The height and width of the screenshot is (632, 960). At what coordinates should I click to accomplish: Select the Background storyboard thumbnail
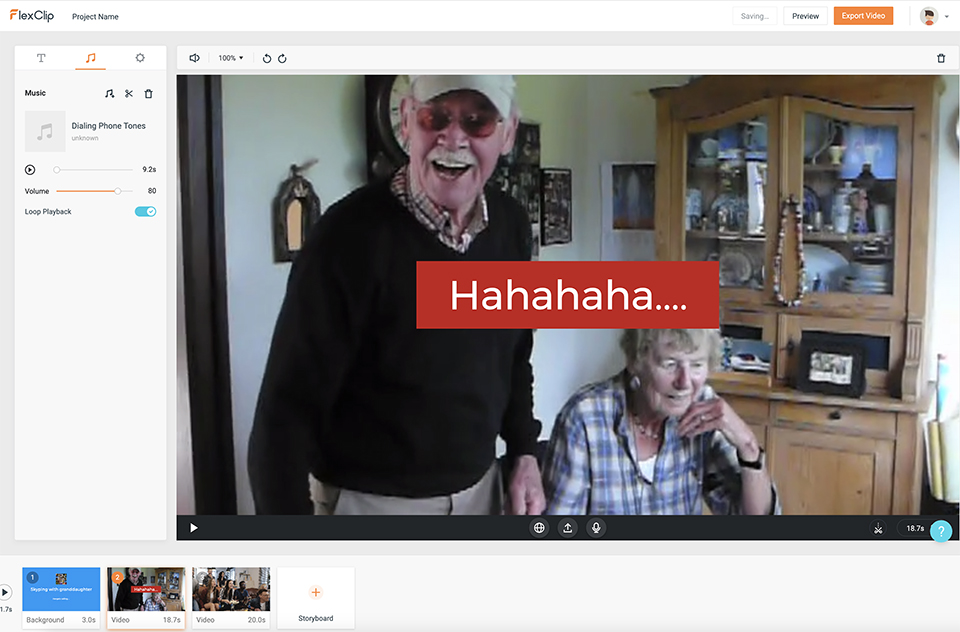click(x=61, y=597)
